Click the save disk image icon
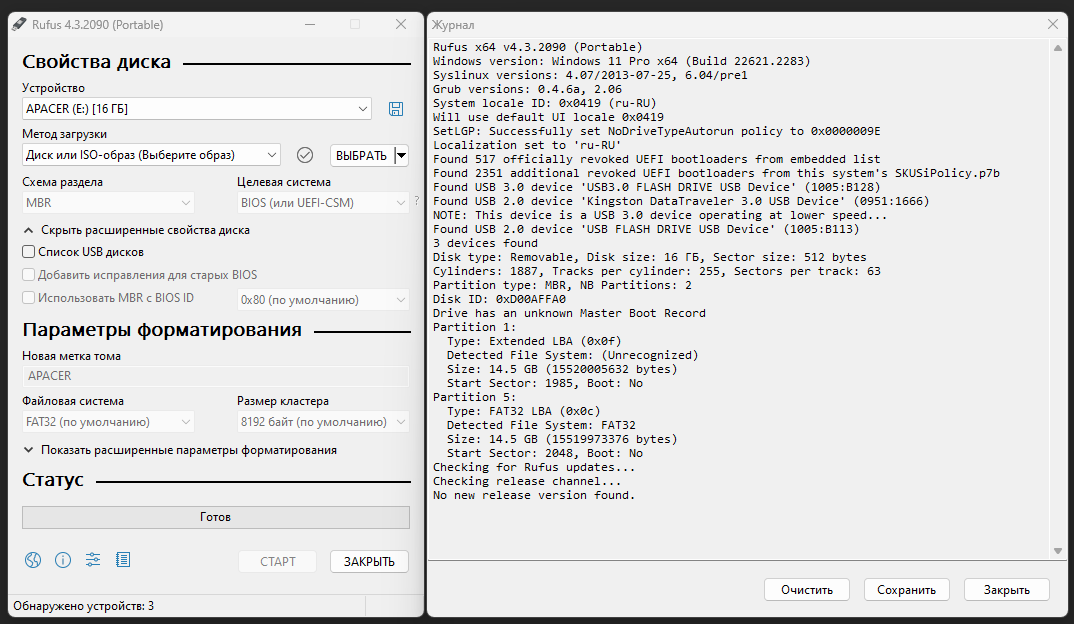 (x=396, y=109)
